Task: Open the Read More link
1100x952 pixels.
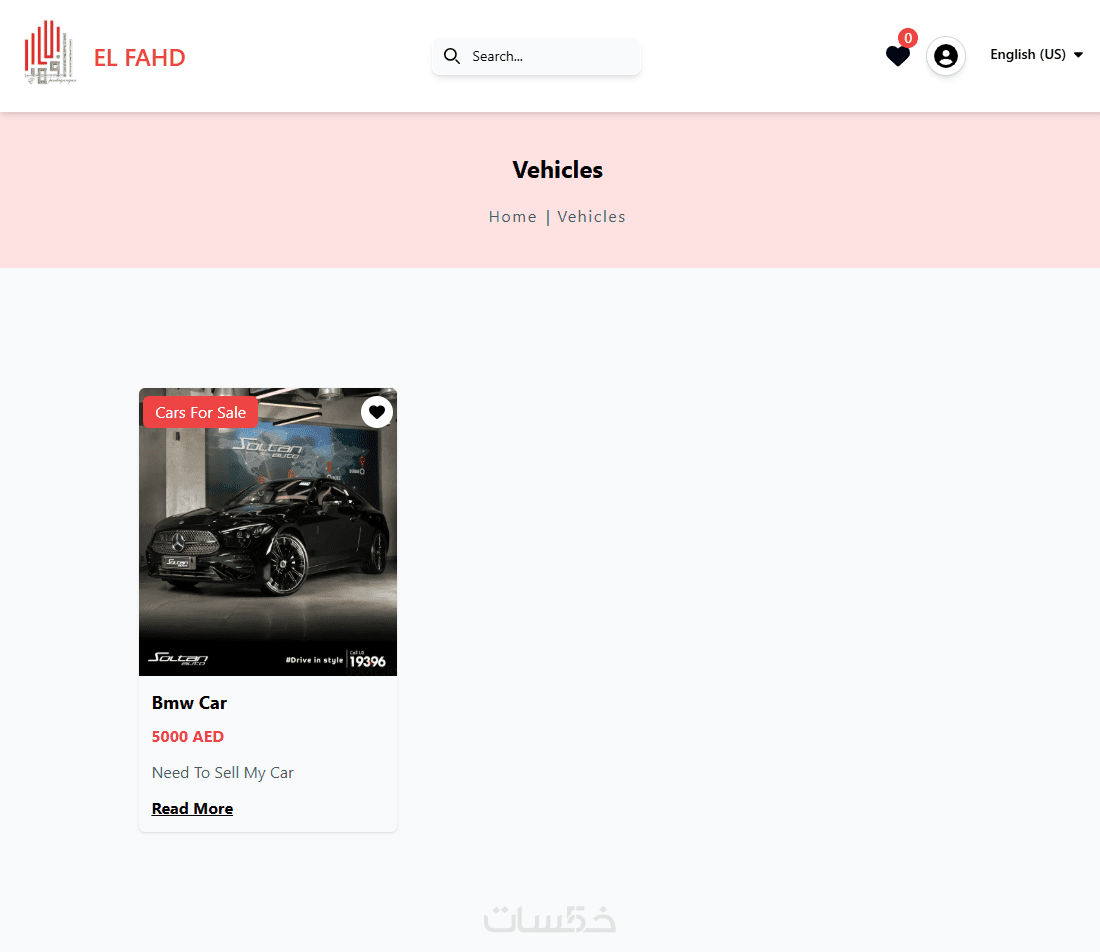Action: [192, 808]
